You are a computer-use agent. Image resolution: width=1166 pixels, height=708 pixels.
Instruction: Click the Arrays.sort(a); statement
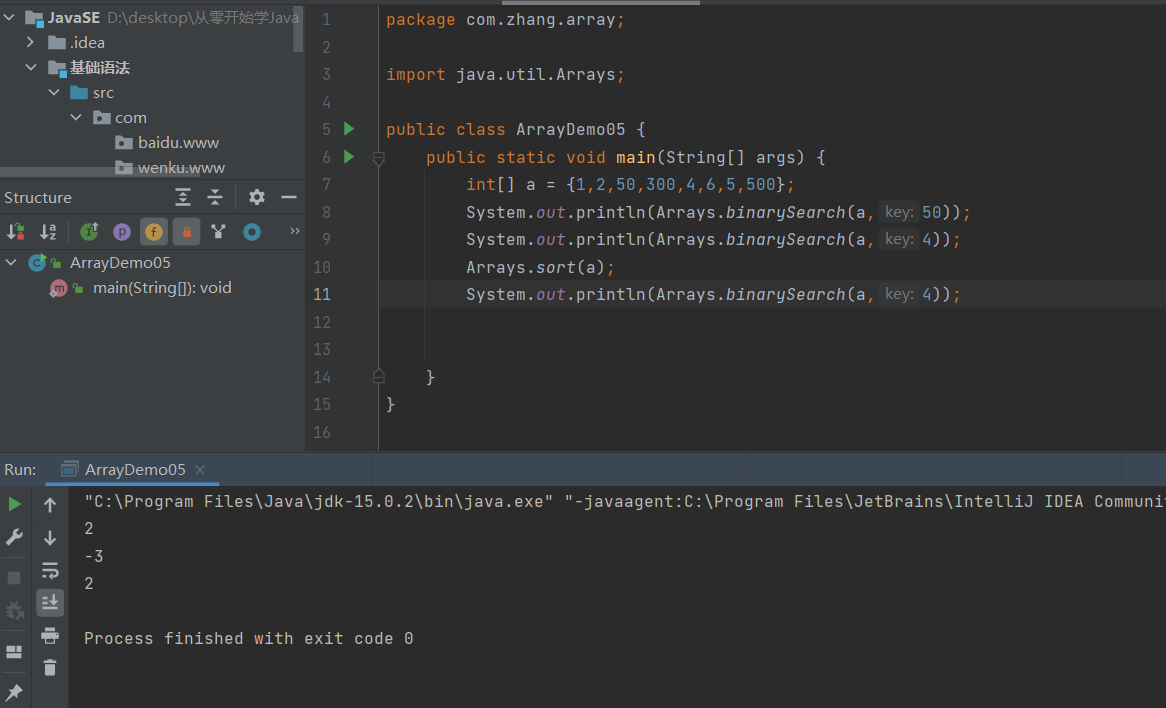coord(541,267)
